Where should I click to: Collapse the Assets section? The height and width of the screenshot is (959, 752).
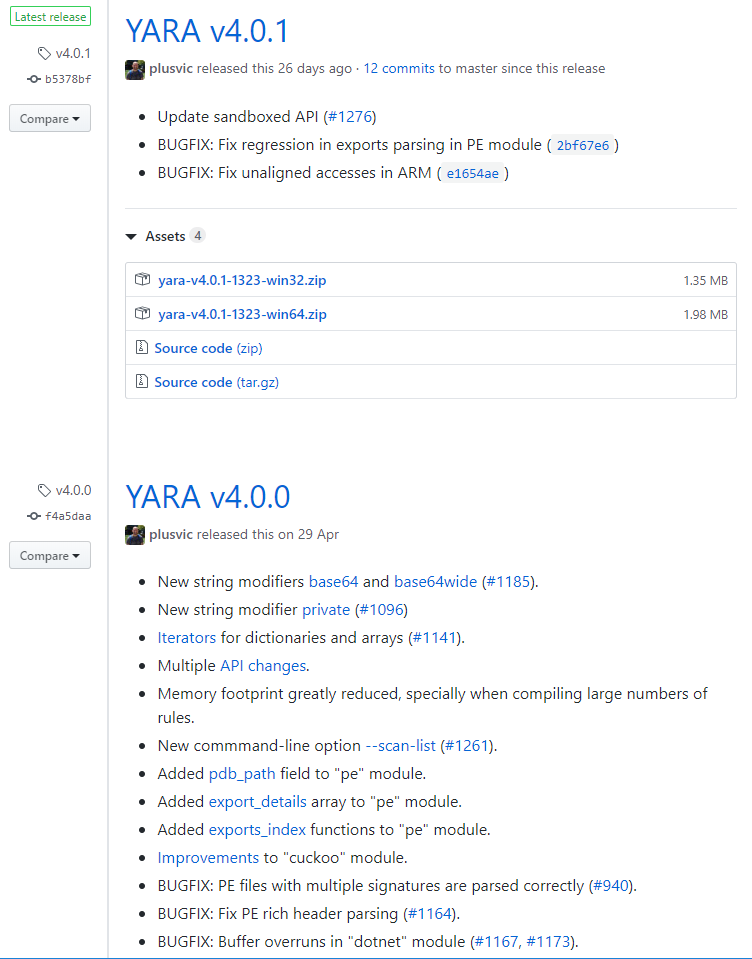pyautogui.click(x=131, y=237)
